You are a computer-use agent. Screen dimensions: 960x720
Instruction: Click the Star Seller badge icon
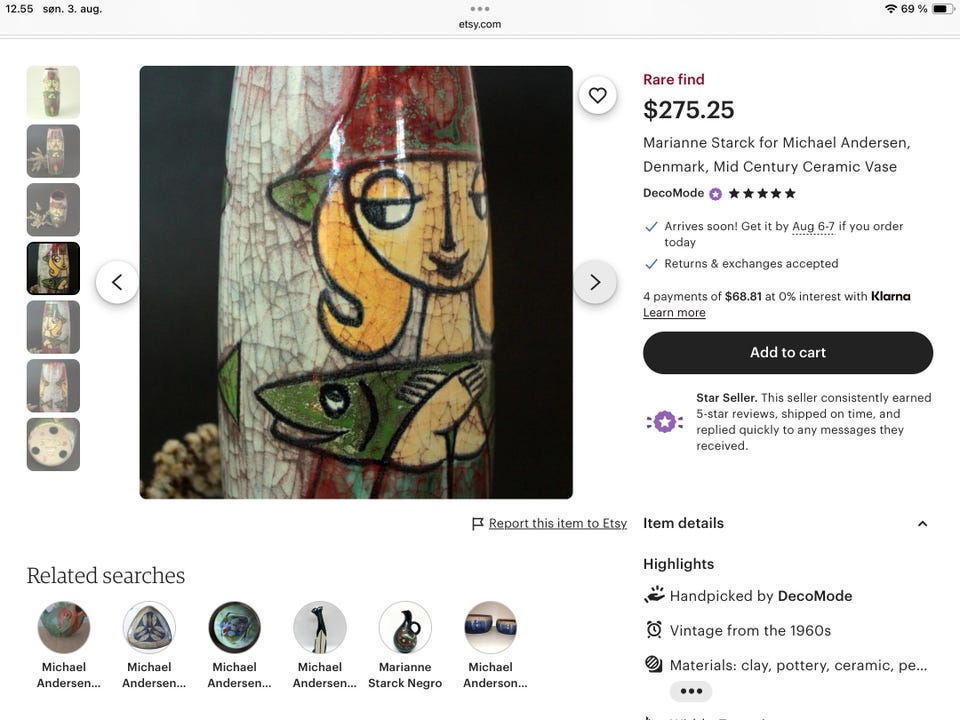664,422
